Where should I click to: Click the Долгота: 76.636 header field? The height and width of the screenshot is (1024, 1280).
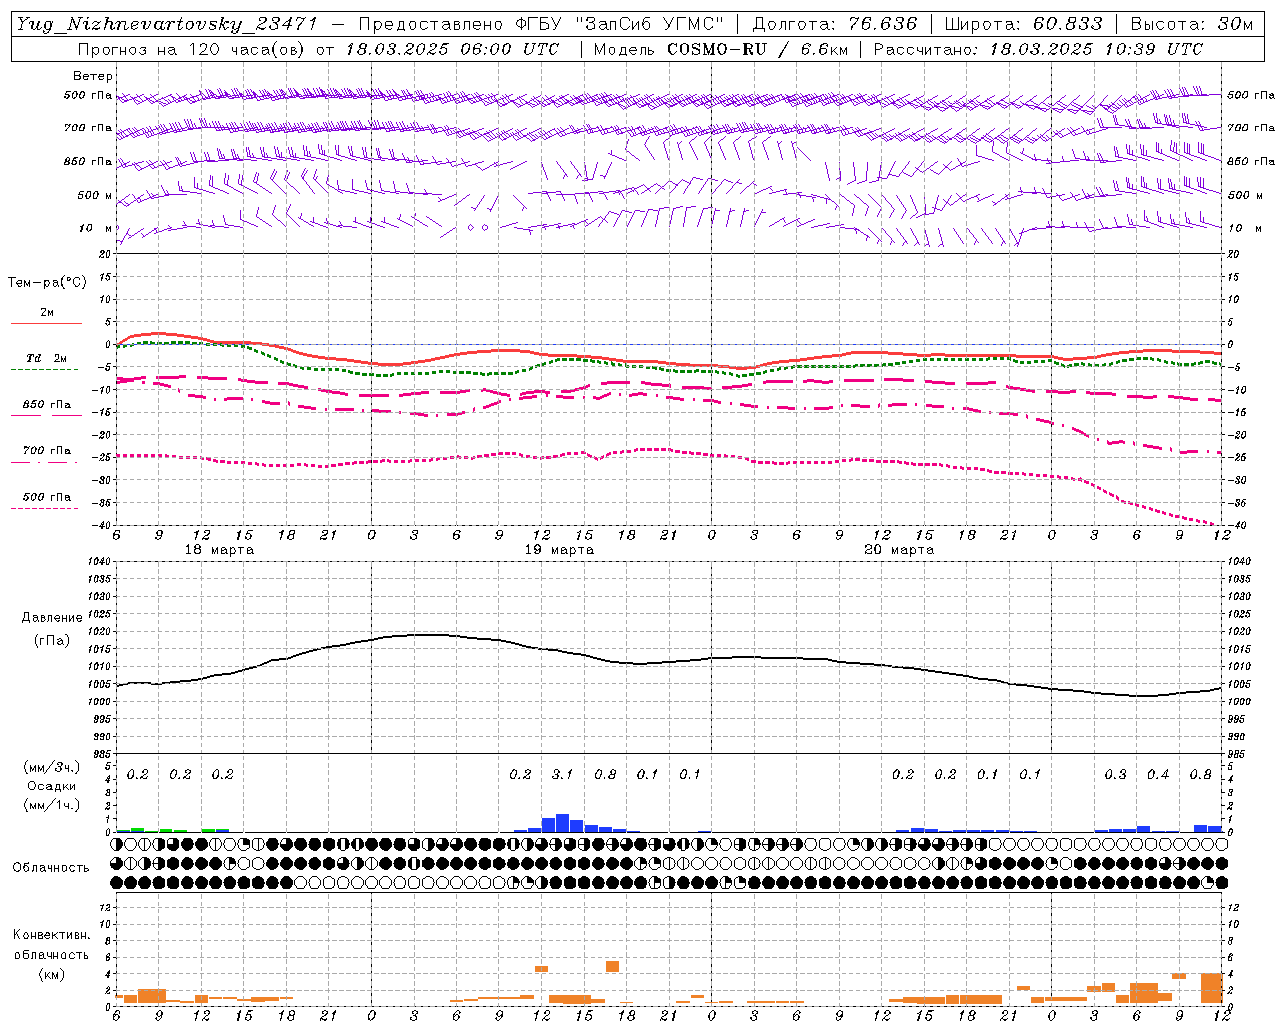tap(834, 24)
